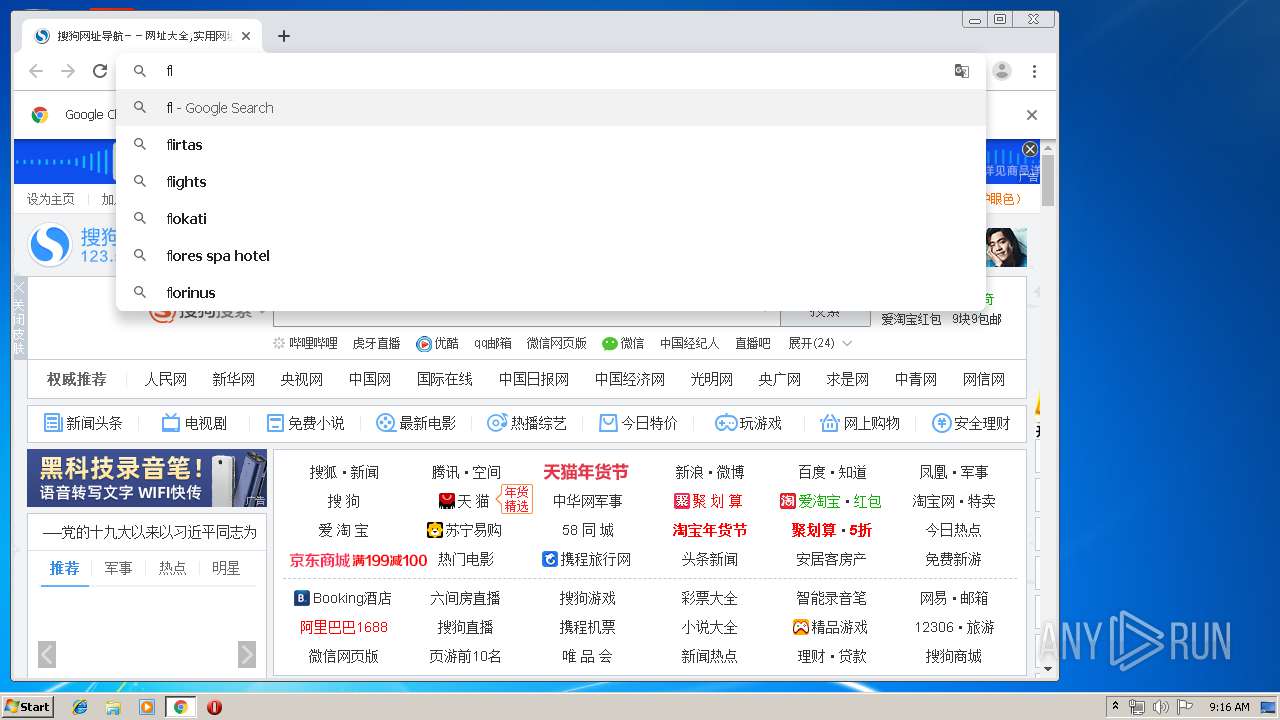Switch to the 明星 news tab
1280x720 pixels.
coord(226,568)
